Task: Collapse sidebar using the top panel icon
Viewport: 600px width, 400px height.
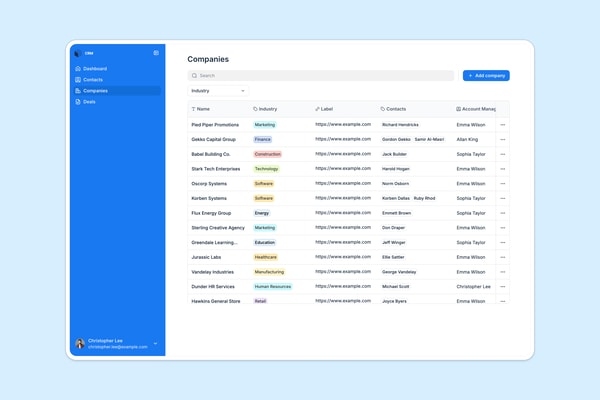Action: click(156, 53)
